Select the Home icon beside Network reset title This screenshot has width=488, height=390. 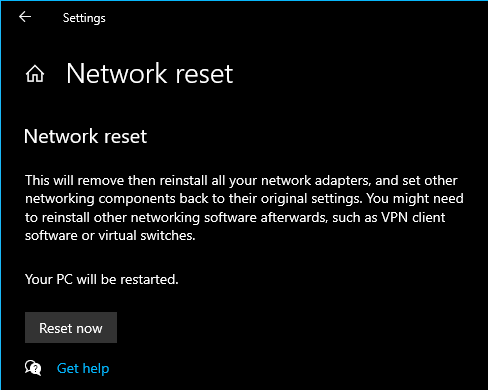(35, 74)
